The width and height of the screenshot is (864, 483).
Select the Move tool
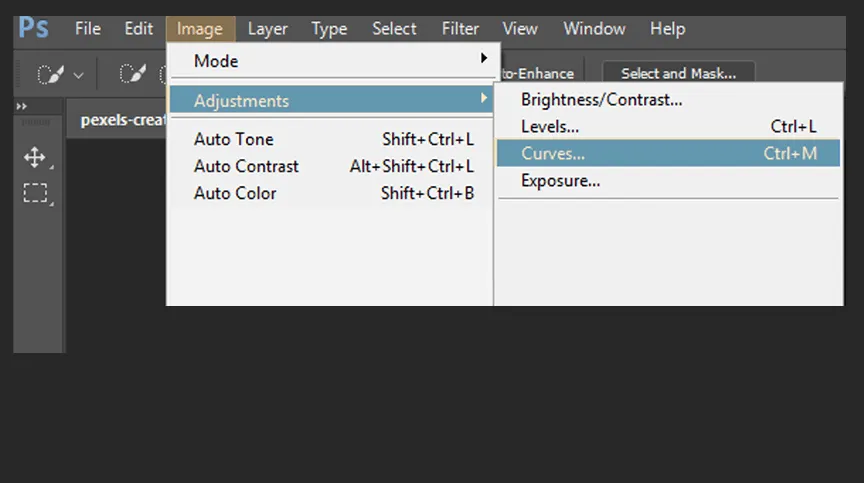point(35,157)
